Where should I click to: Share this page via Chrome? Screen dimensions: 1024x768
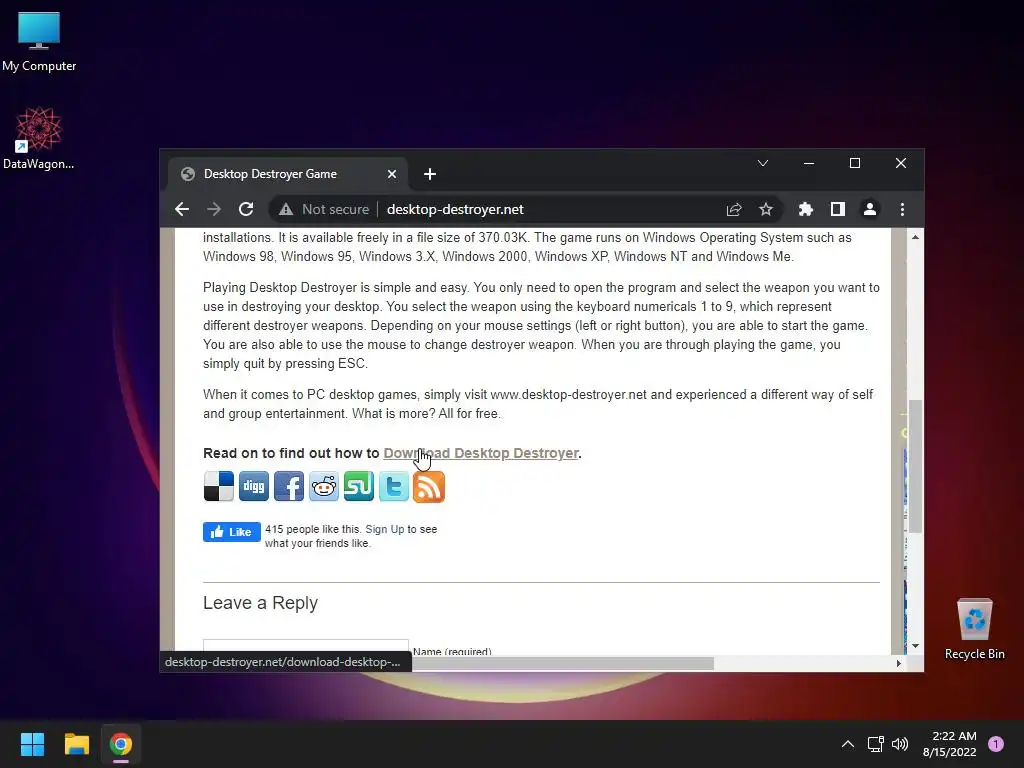(734, 209)
